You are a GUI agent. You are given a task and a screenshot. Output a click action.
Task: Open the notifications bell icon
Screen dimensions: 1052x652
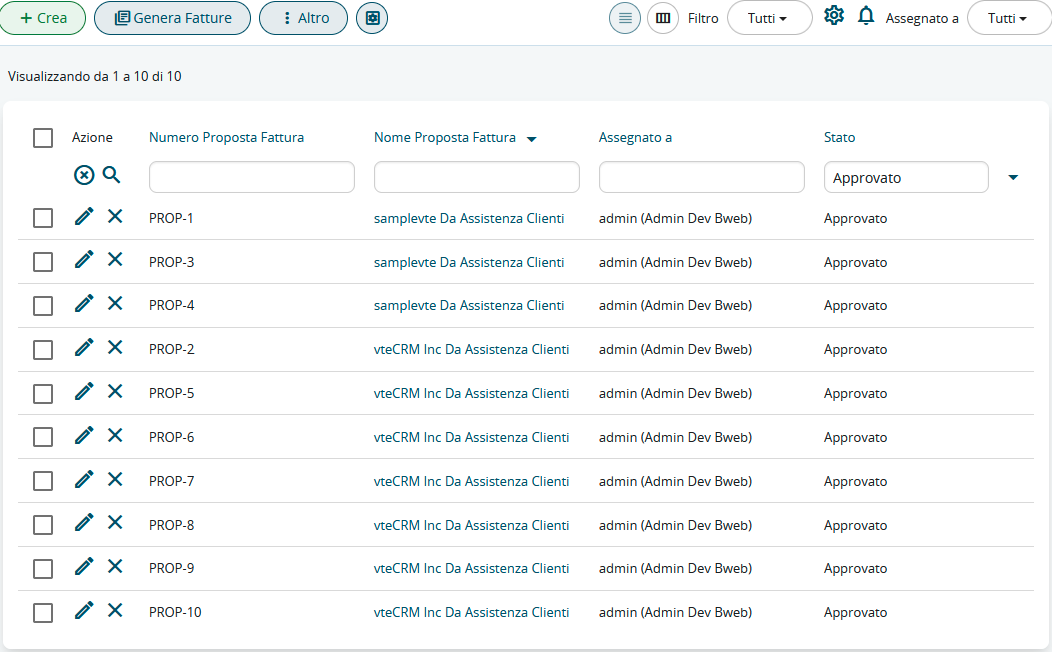coord(866,16)
